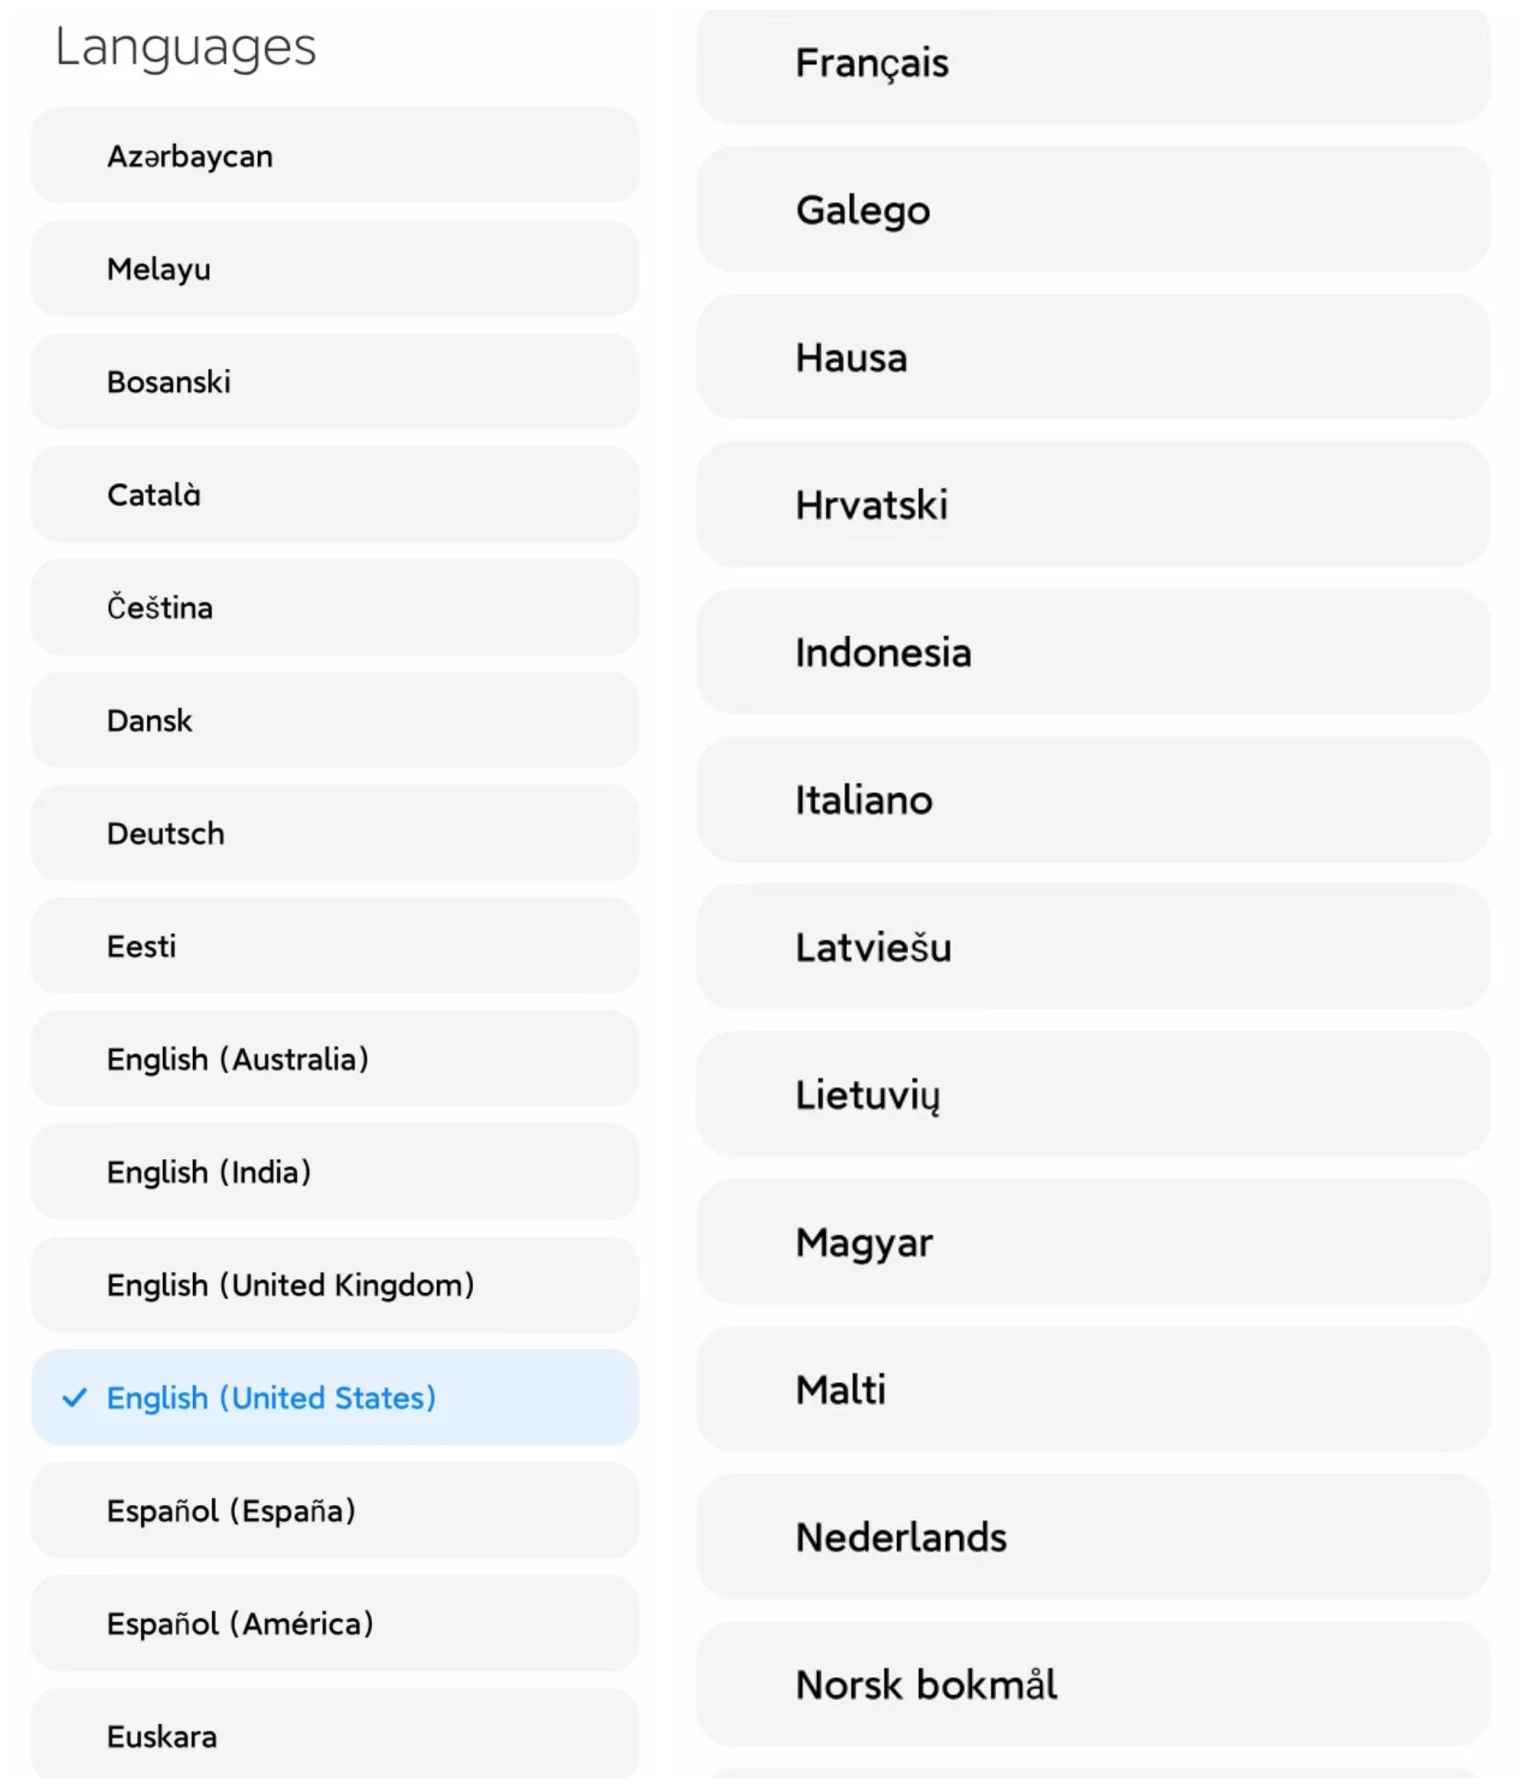This screenshot has width=1527, height=1789.
Task: Select English (United Kingdom)
Action: point(334,1285)
